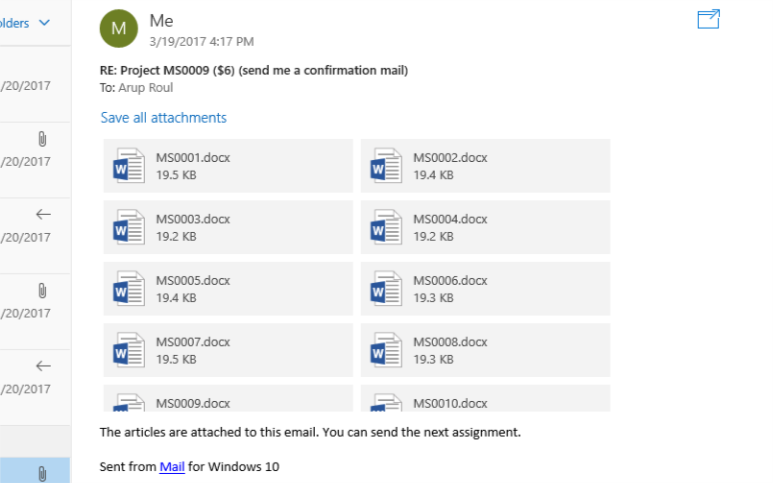
Task: Expand the Folders dropdown chevron
Action: [44, 23]
